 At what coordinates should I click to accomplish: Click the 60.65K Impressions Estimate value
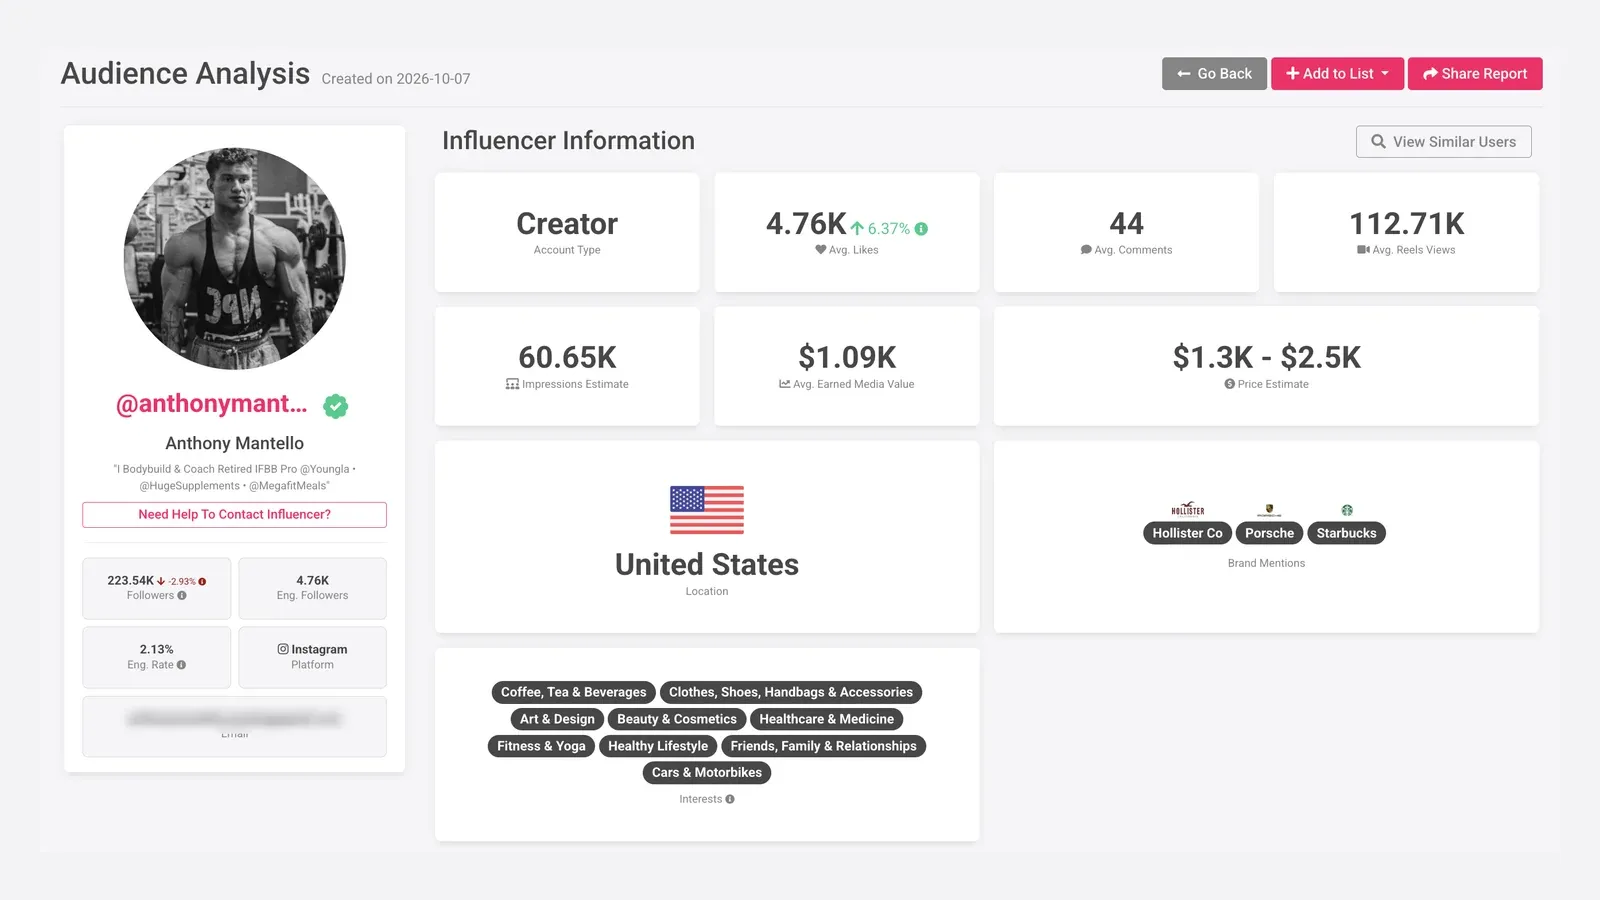(567, 357)
